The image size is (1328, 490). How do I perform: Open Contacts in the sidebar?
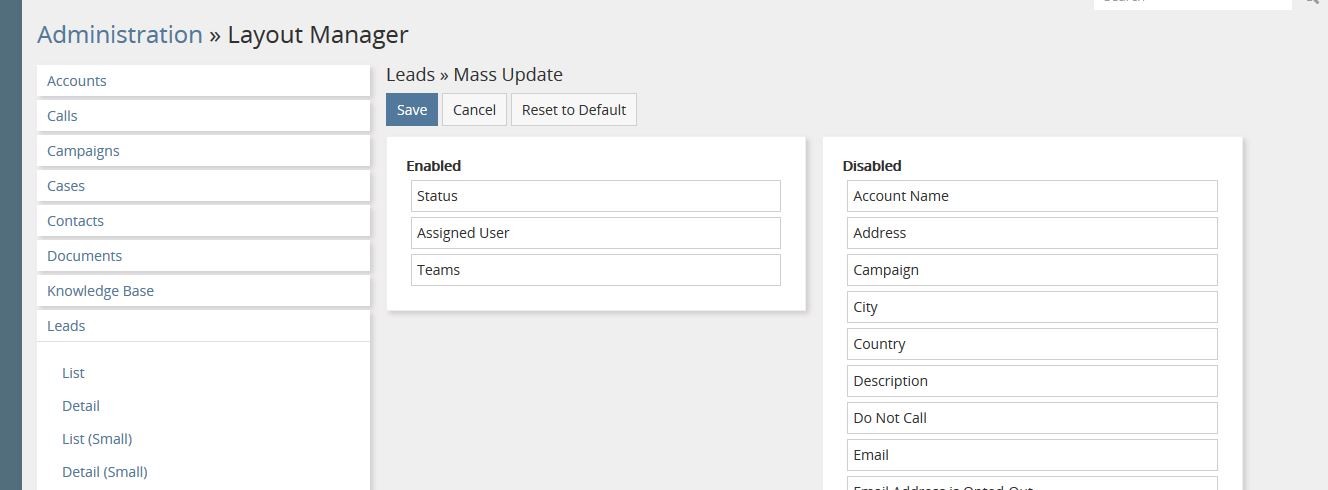[75, 221]
